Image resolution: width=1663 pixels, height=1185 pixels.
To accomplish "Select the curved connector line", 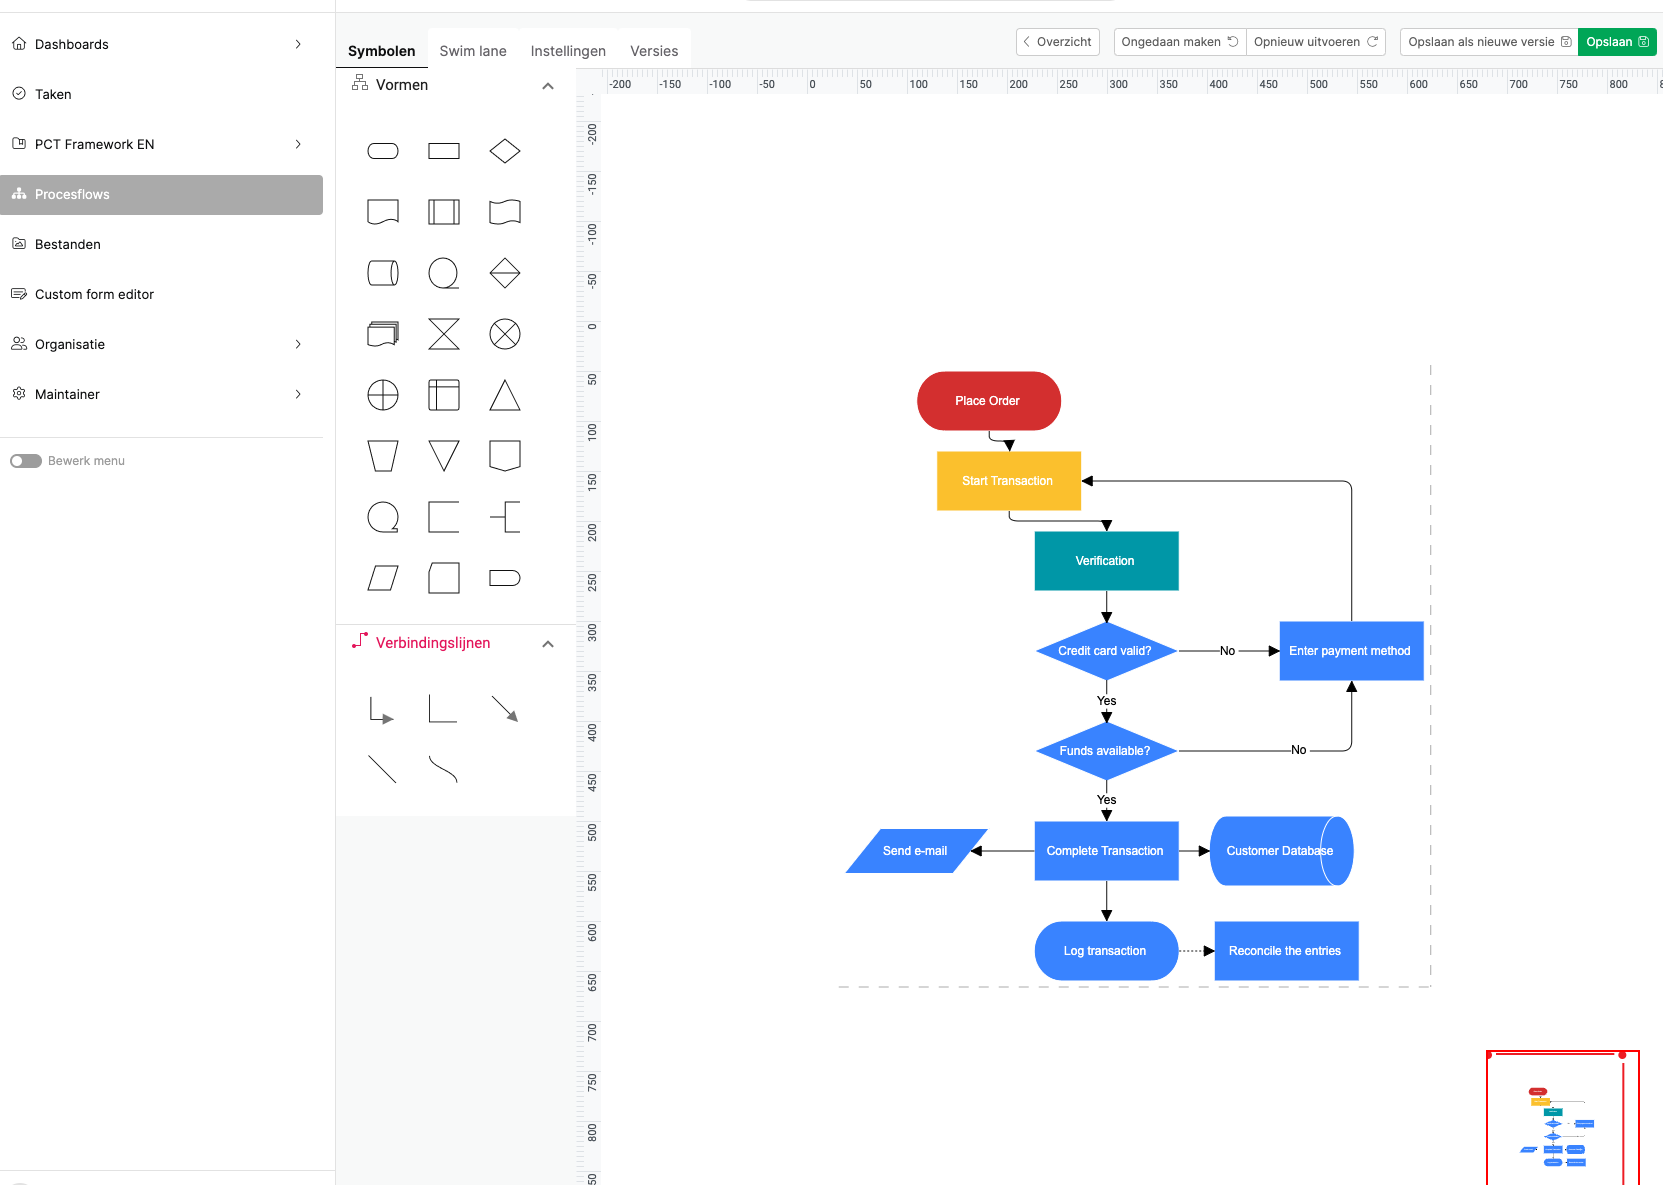I will click(444, 770).
